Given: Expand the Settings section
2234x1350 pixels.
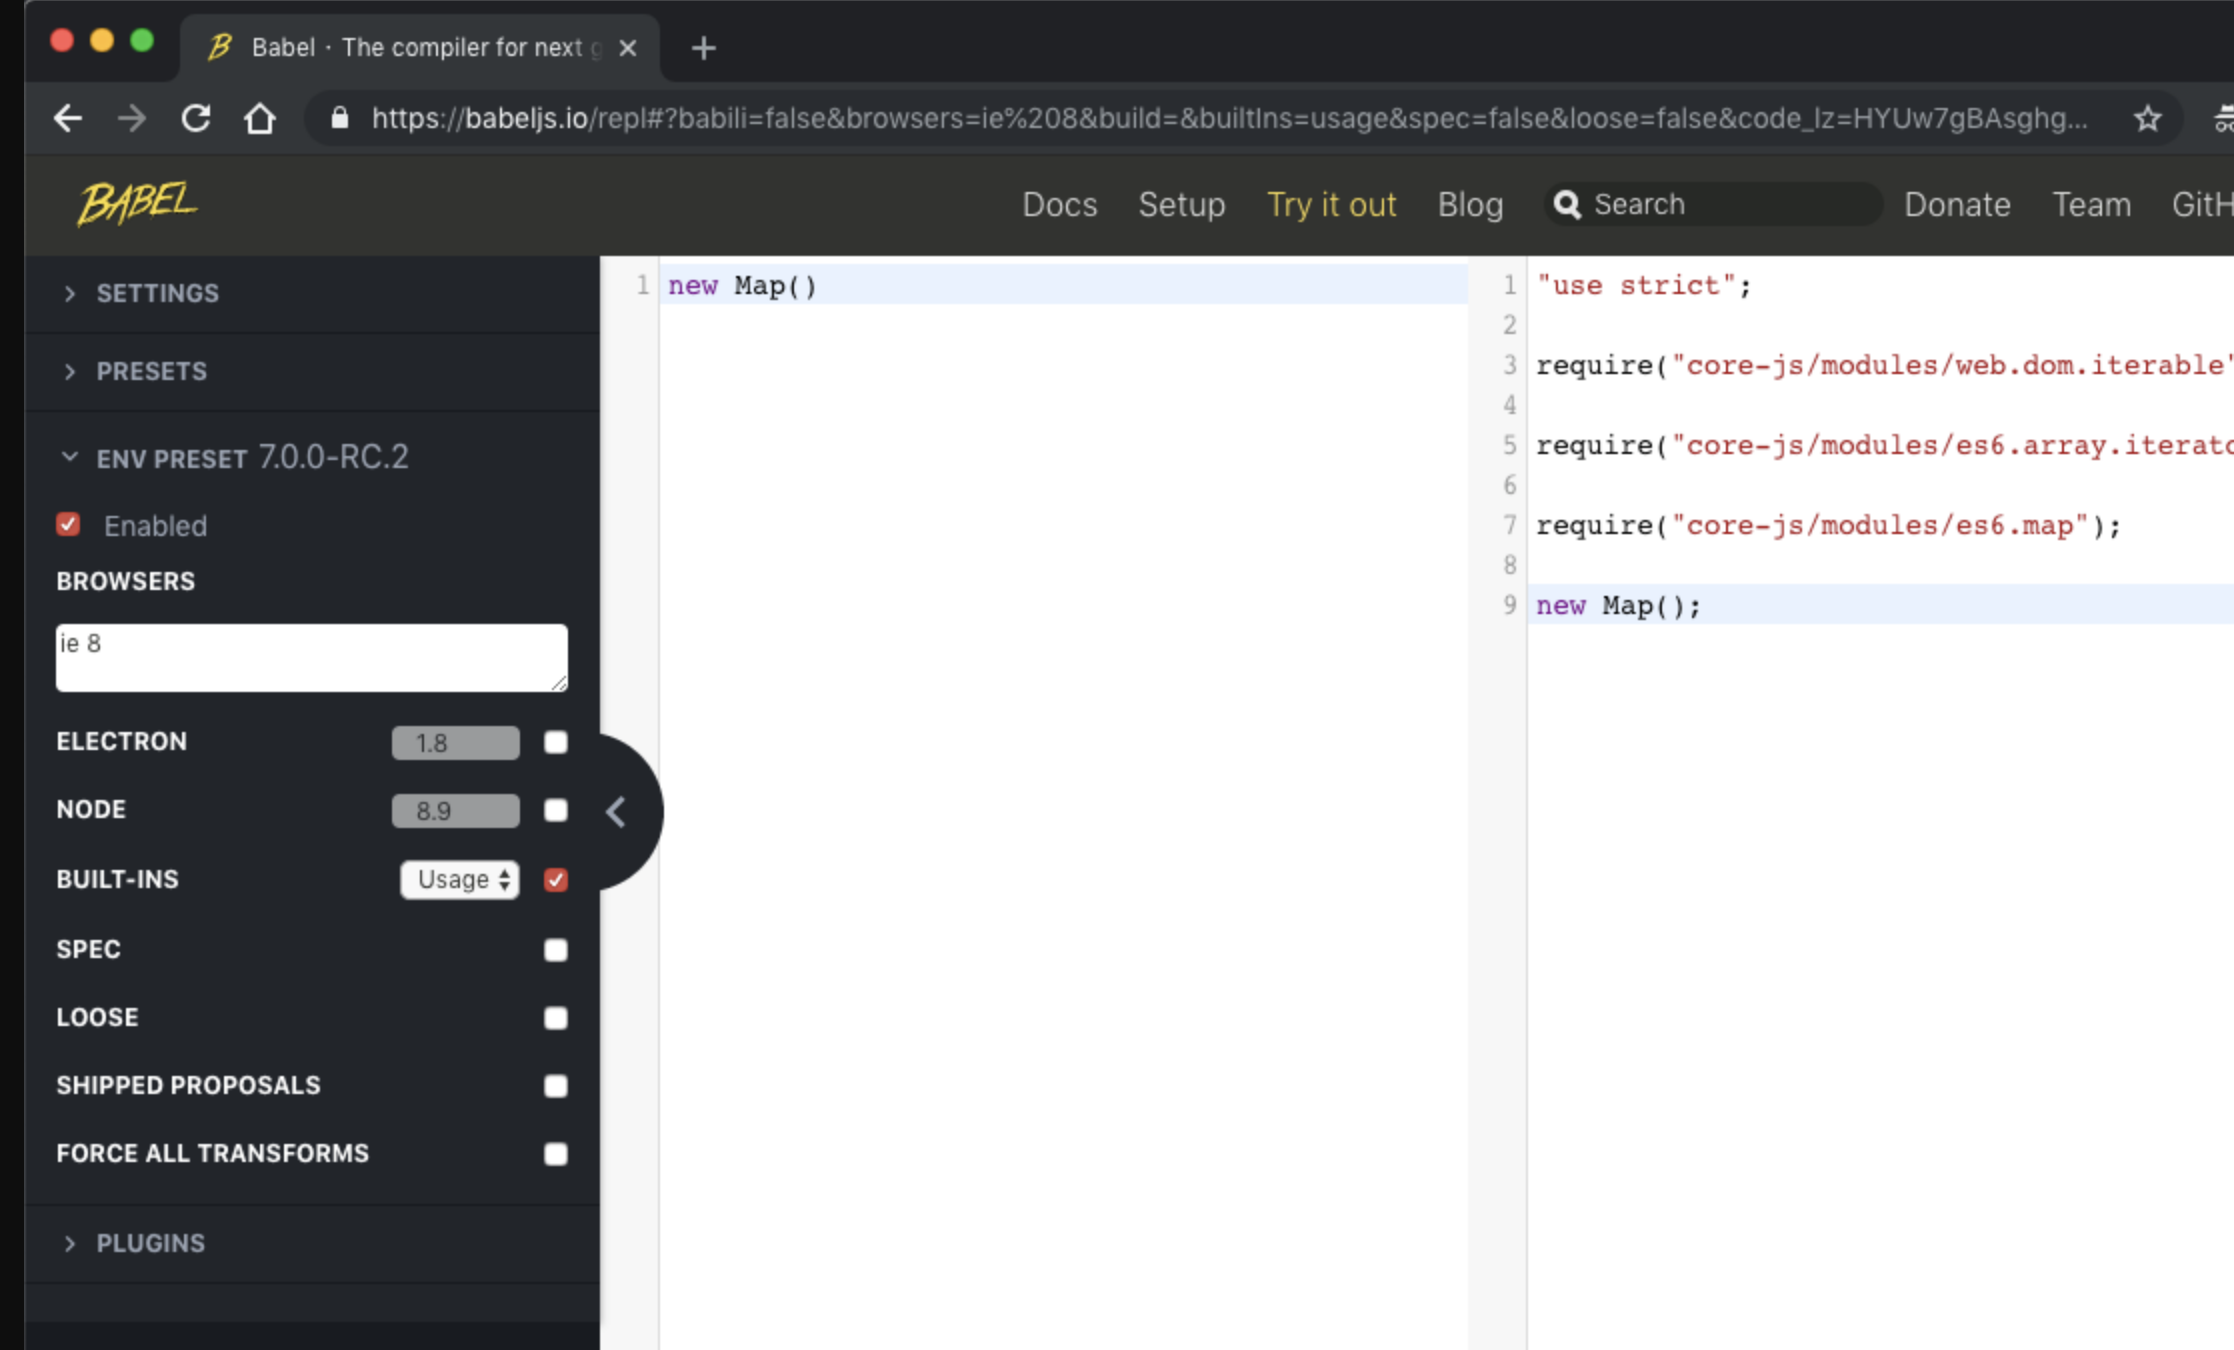Looking at the screenshot, I should [x=312, y=293].
